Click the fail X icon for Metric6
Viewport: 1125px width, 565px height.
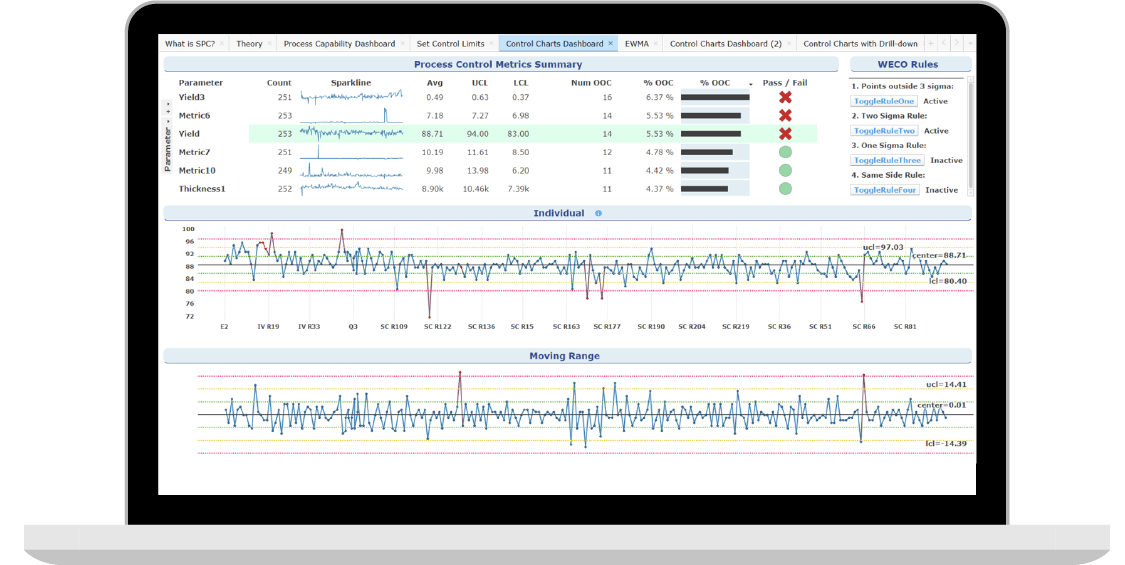tap(785, 116)
